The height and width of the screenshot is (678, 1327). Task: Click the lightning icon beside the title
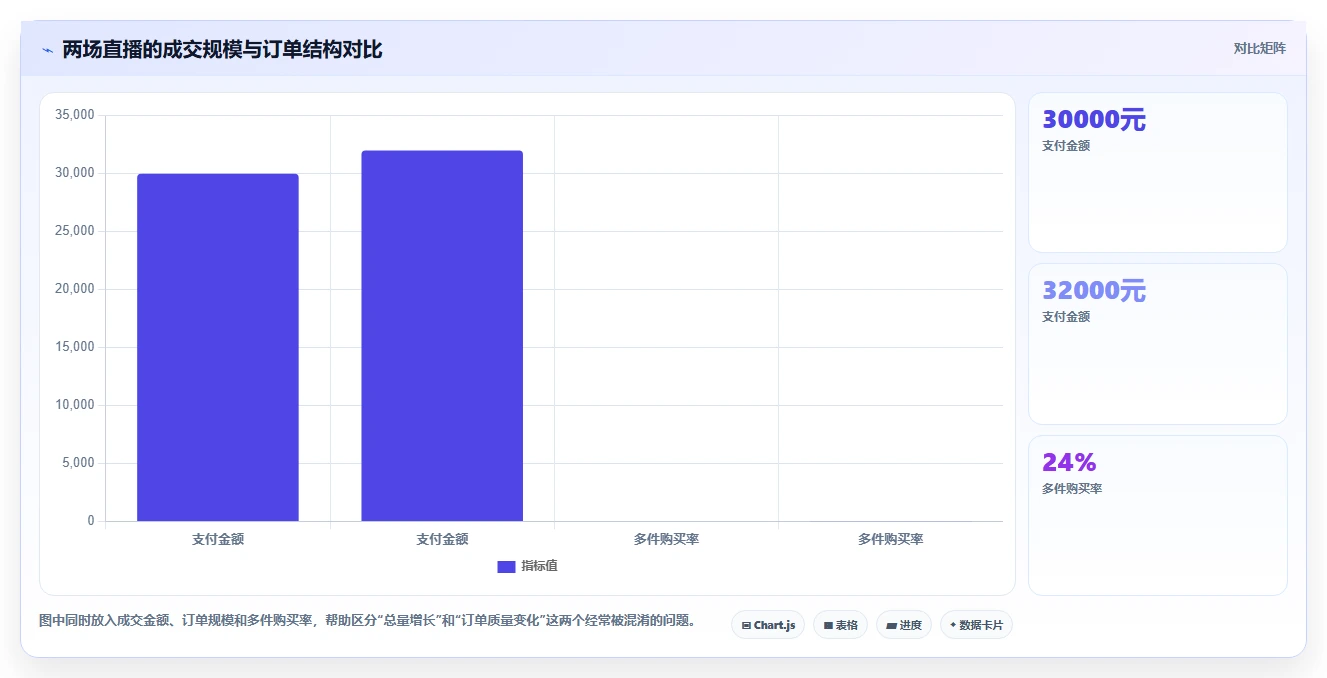click(47, 50)
